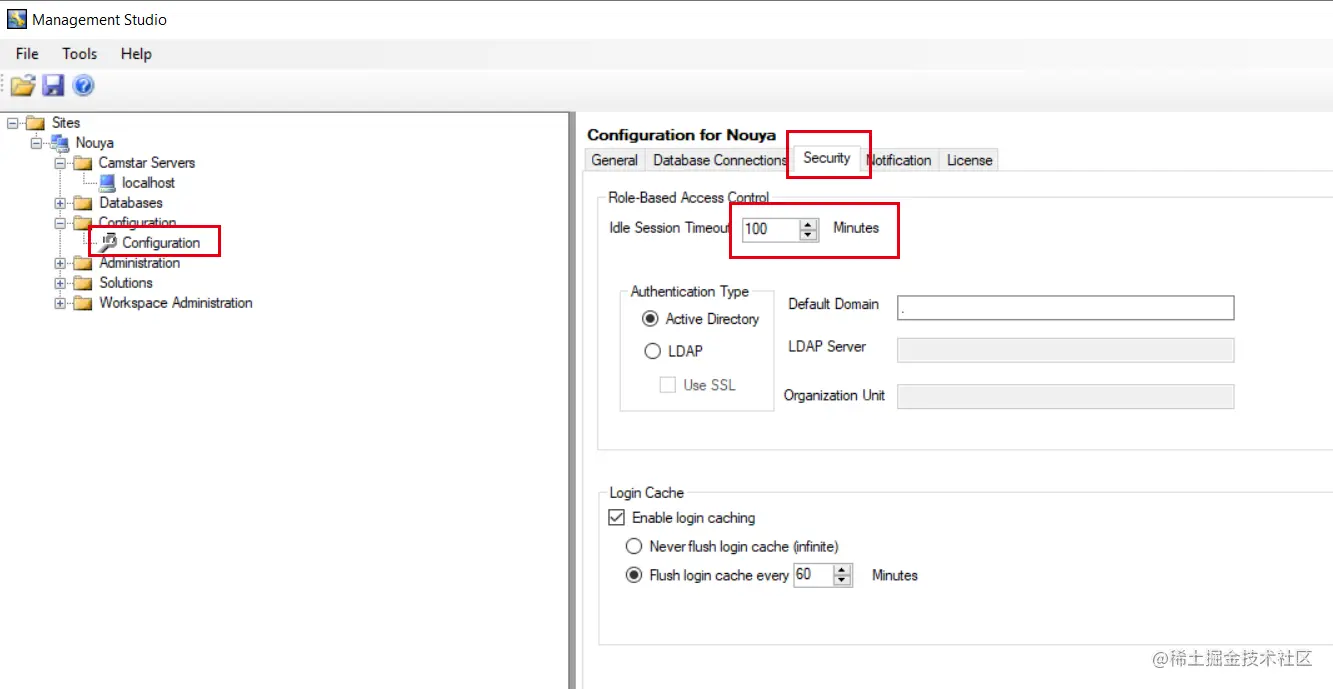The image size is (1333, 689).
Task: Click the flush cache minutes value field
Action: 813,575
